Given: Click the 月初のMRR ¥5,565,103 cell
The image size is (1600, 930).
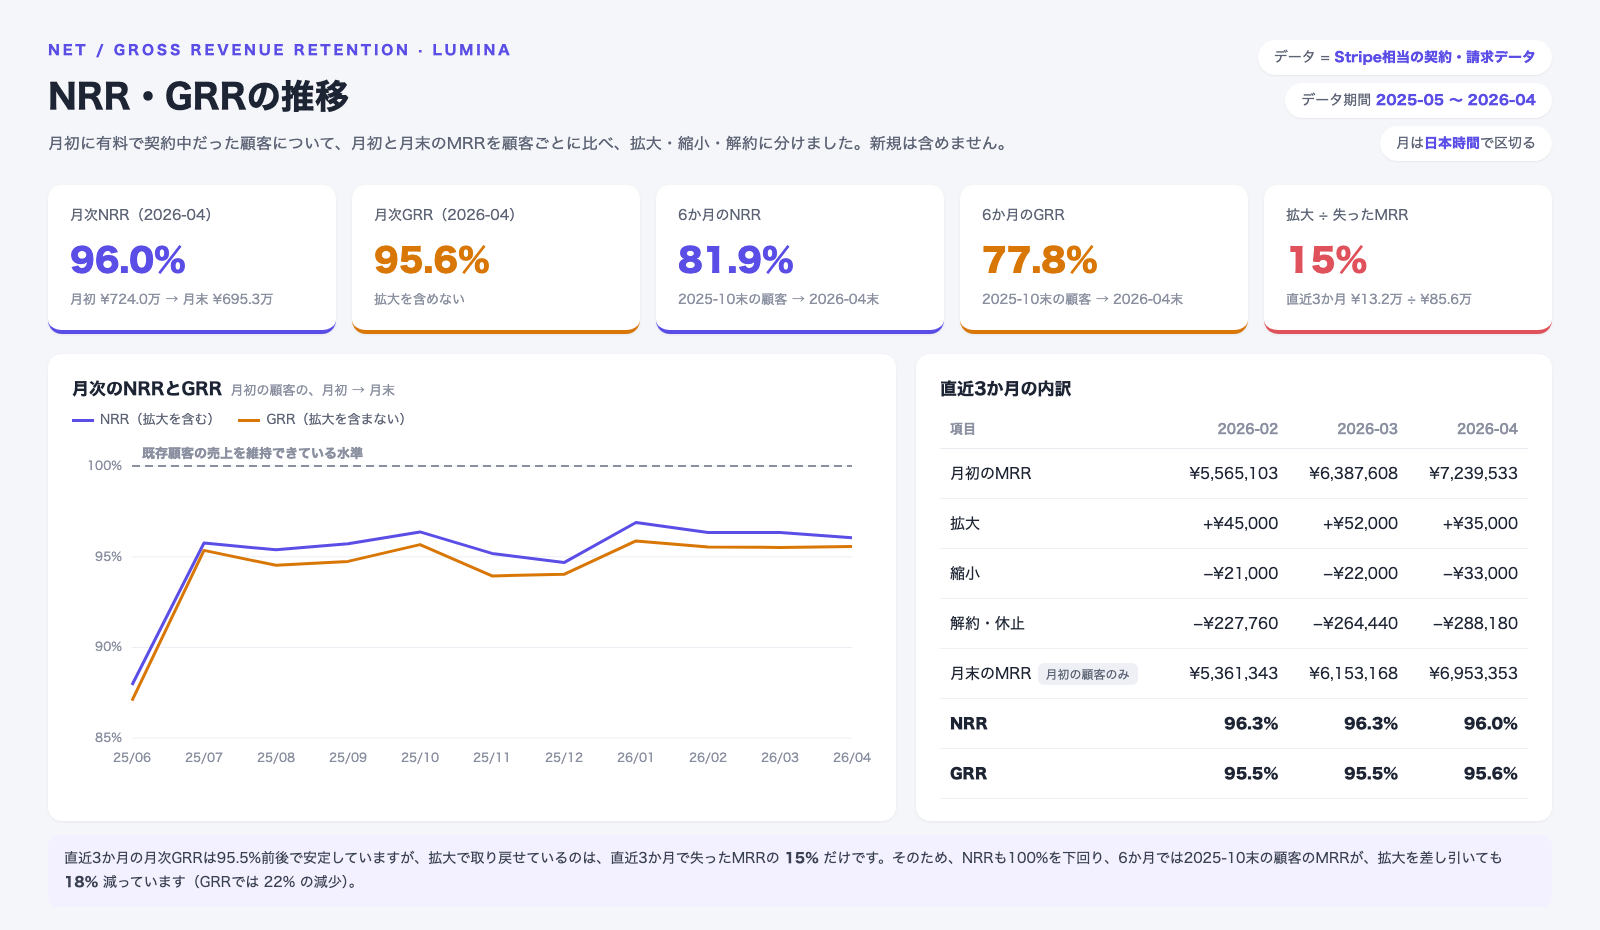Looking at the screenshot, I should (x=1233, y=473).
